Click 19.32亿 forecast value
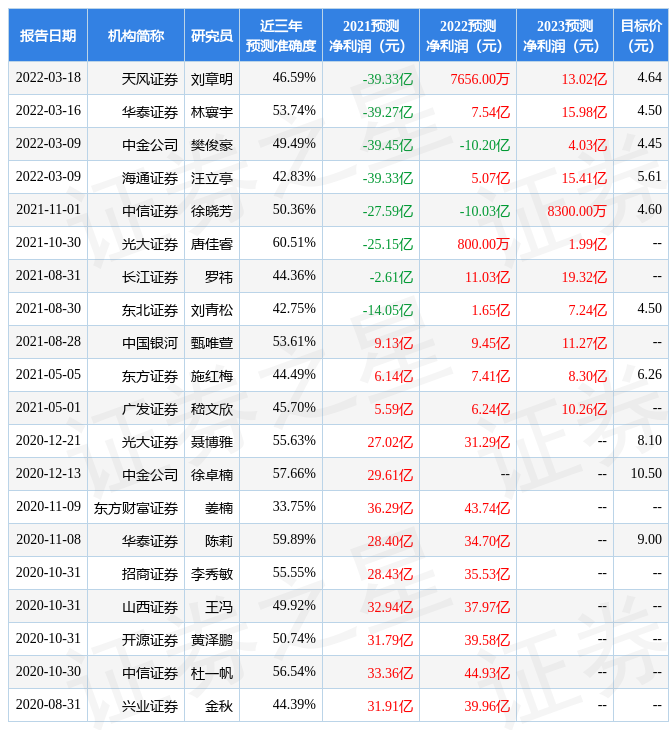Screen dimensions: 669x730 584,277
